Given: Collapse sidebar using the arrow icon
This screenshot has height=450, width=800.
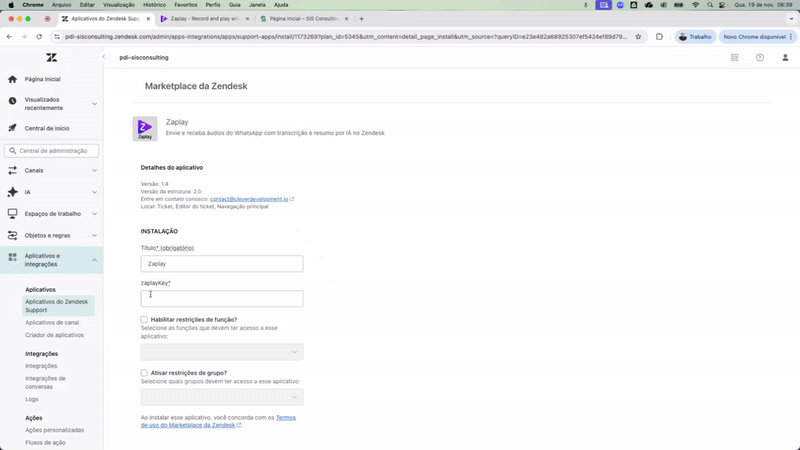Looking at the screenshot, I should pos(104,57).
